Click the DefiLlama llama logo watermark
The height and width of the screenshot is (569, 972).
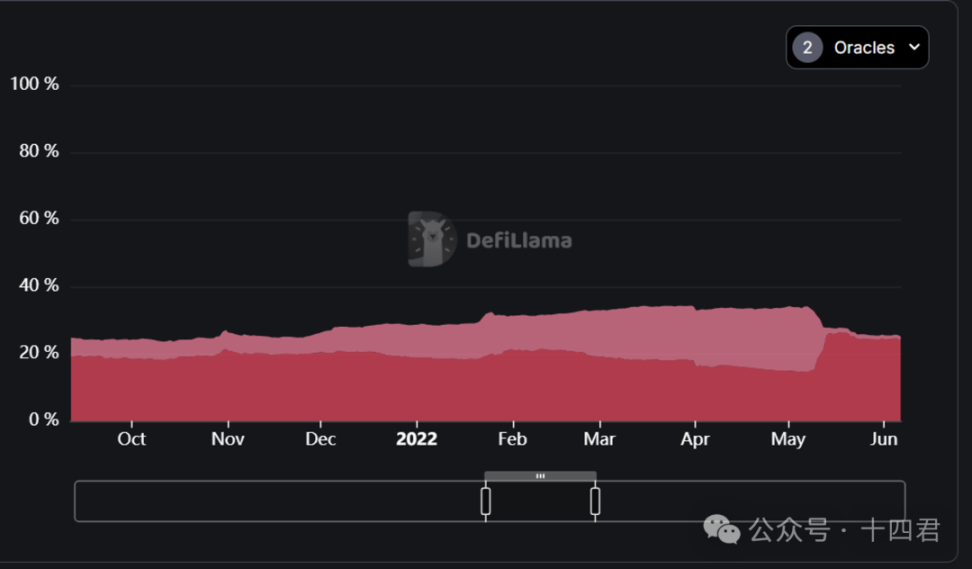(432, 239)
